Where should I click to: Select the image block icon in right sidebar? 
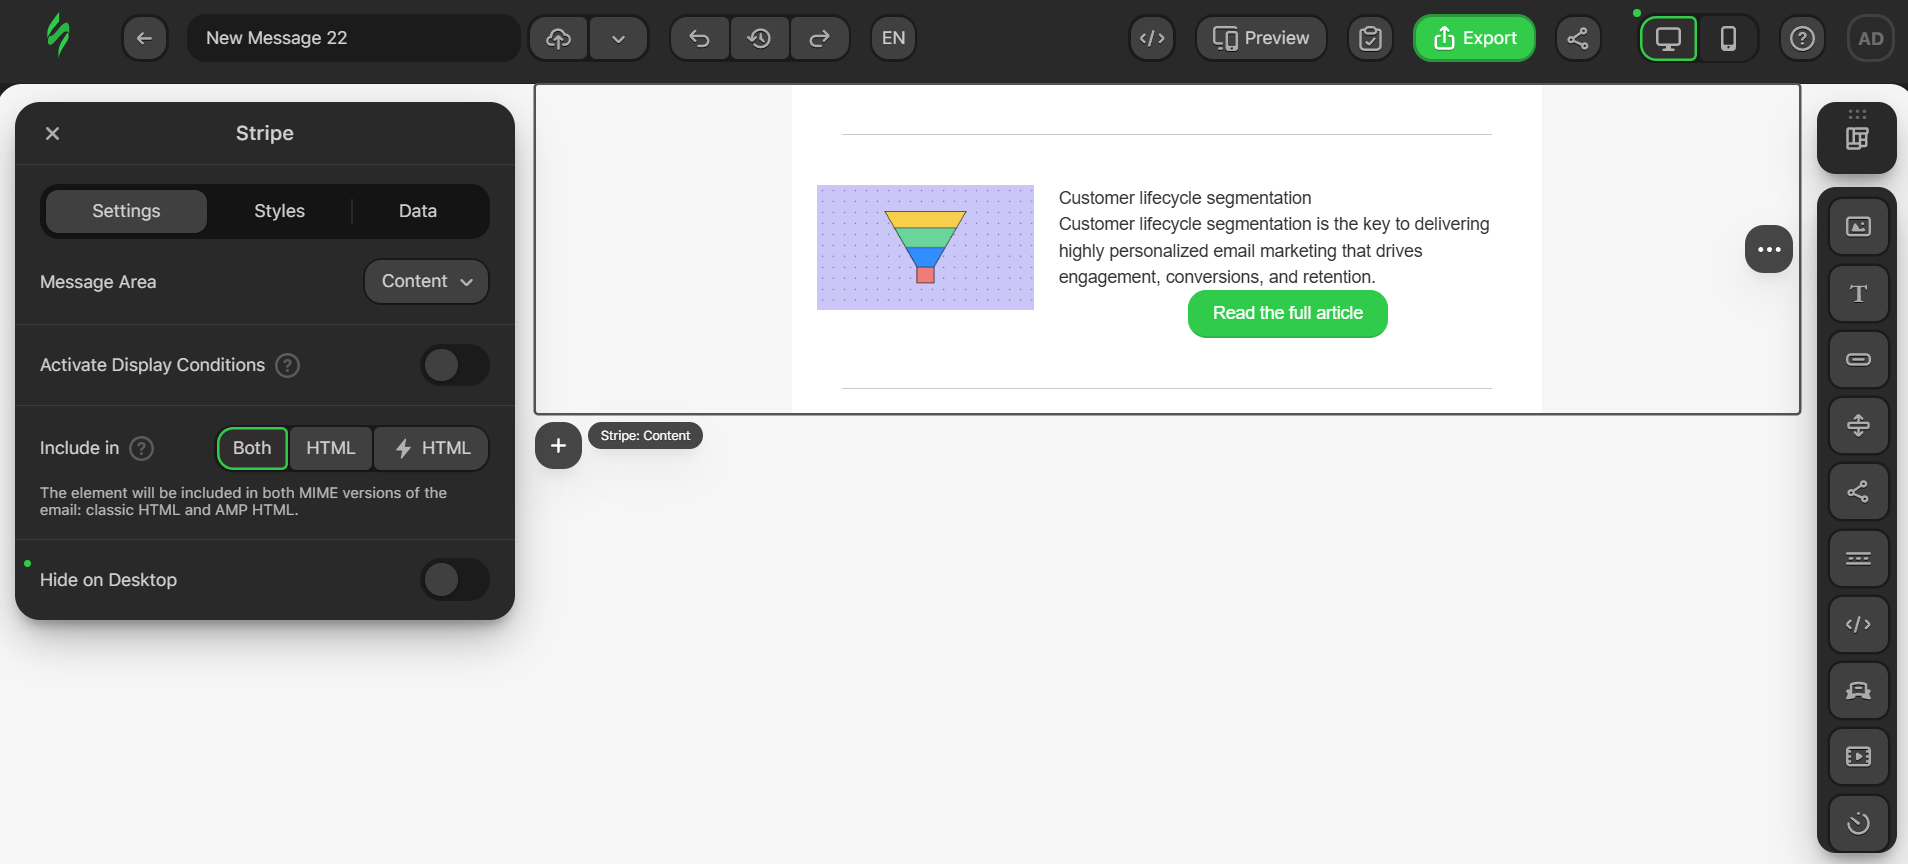pyautogui.click(x=1858, y=227)
